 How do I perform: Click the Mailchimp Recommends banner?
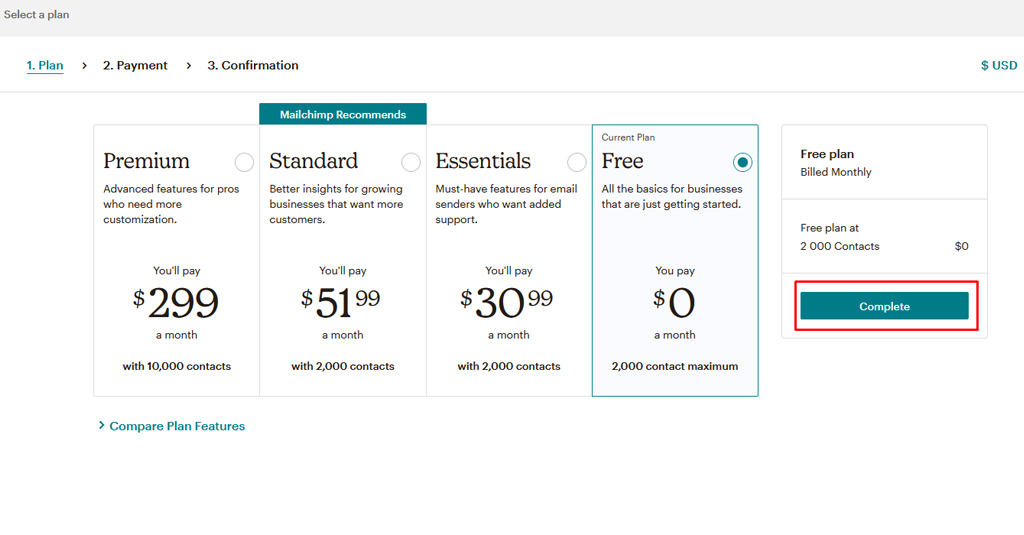coord(343,114)
